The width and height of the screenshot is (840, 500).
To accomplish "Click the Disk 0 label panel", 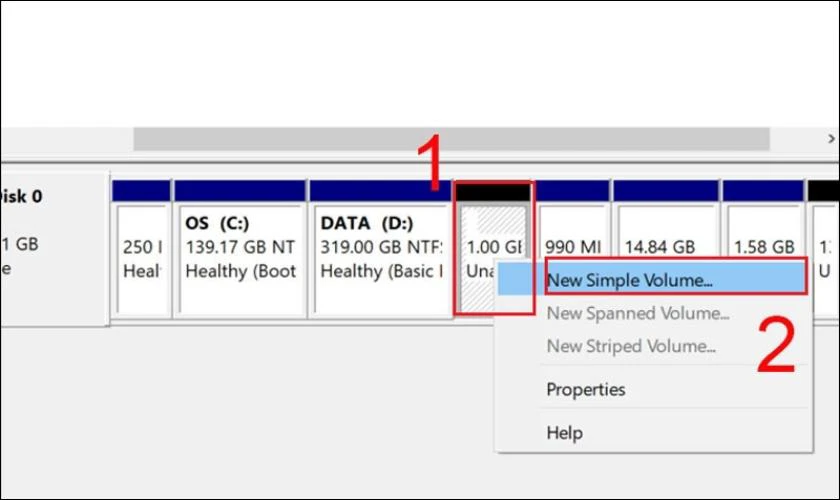I will tap(54, 249).
